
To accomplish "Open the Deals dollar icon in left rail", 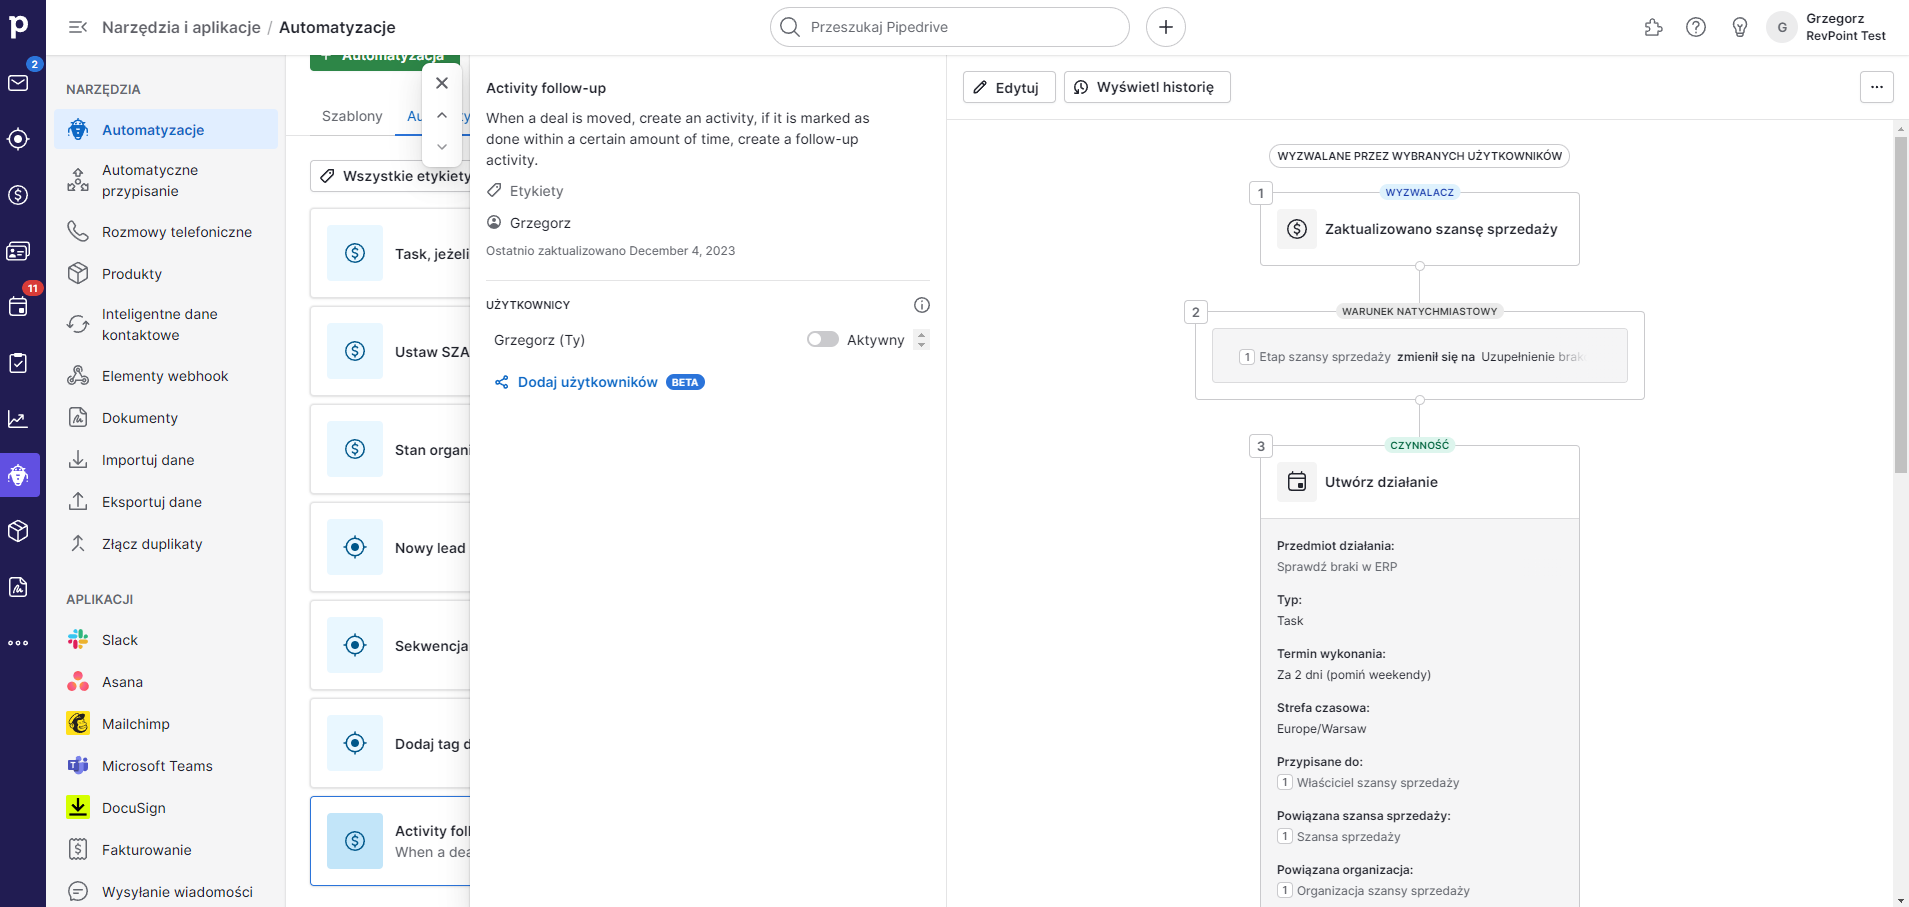I will pyautogui.click(x=19, y=195).
